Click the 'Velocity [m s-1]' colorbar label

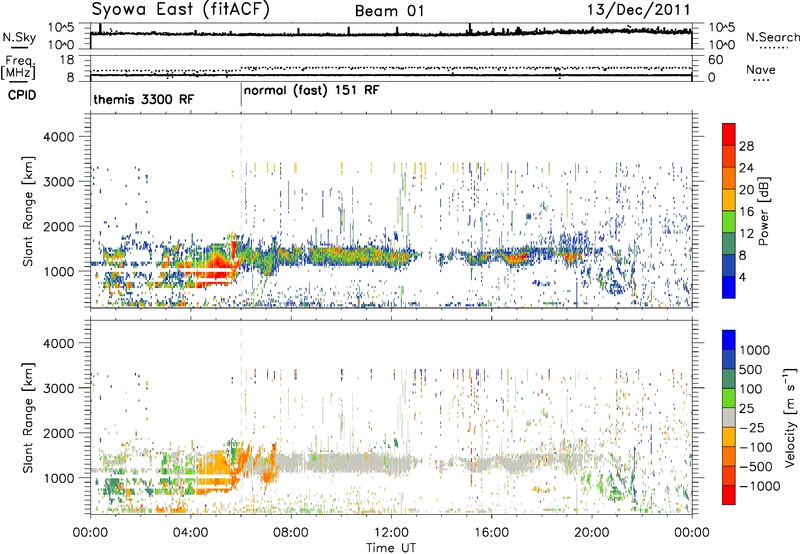(x=790, y=417)
